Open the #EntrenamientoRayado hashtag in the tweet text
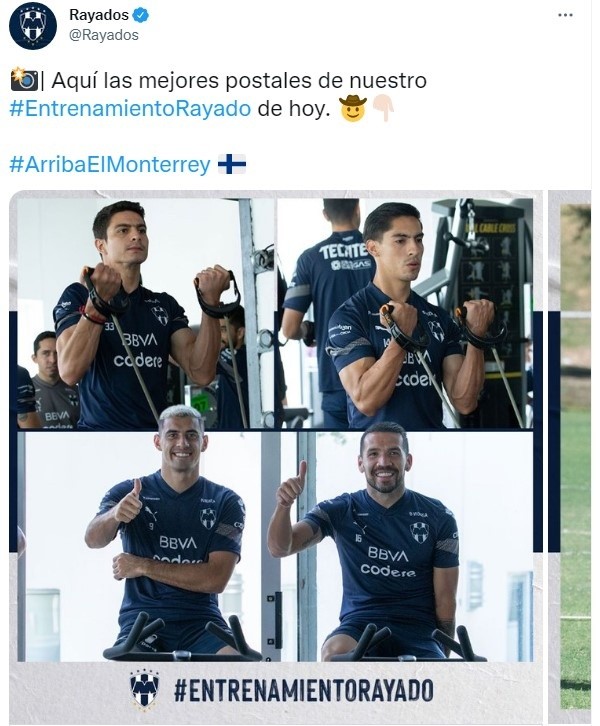This screenshot has height=726, width=600. coord(130,108)
